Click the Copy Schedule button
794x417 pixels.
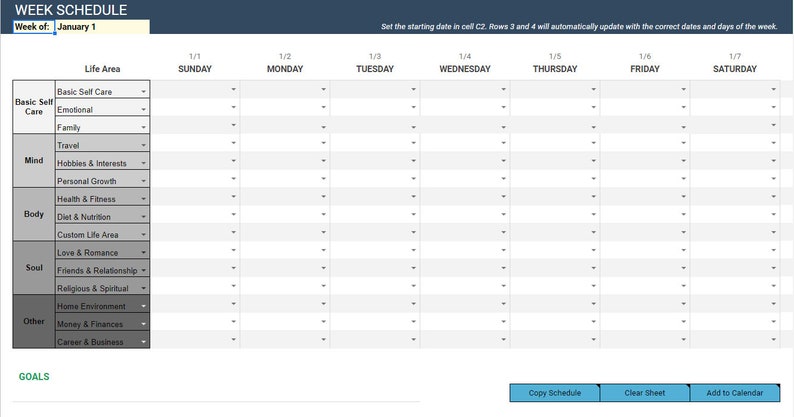tap(554, 393)
